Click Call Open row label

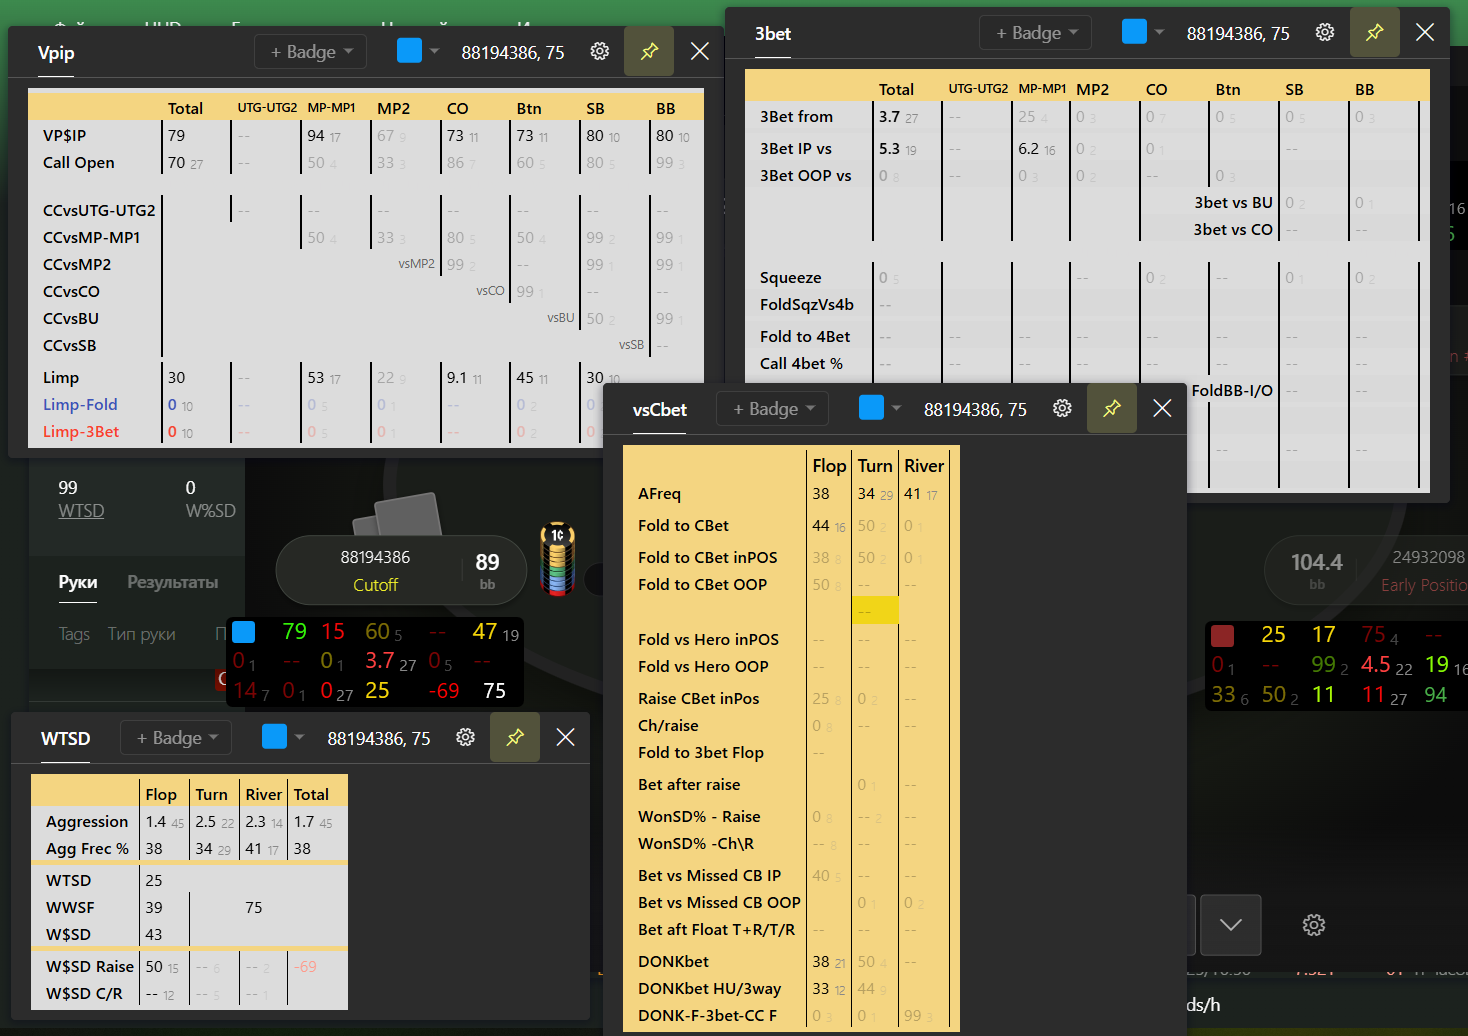click(x=79, y=162)
